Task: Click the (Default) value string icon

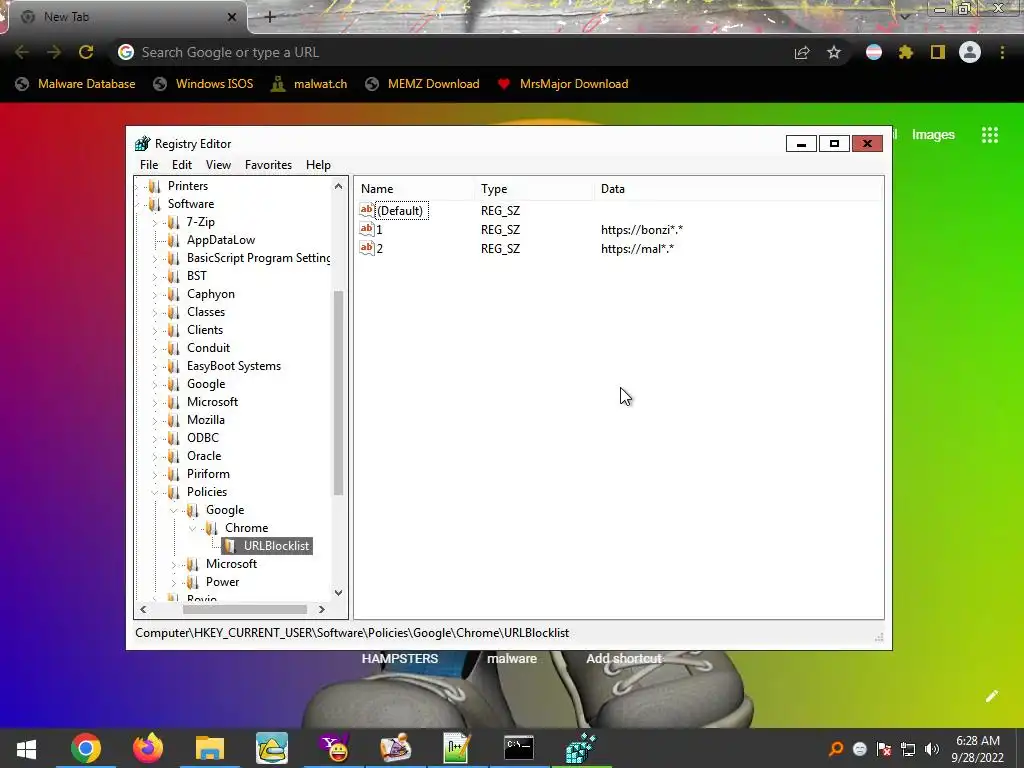Action: [367, 210]
